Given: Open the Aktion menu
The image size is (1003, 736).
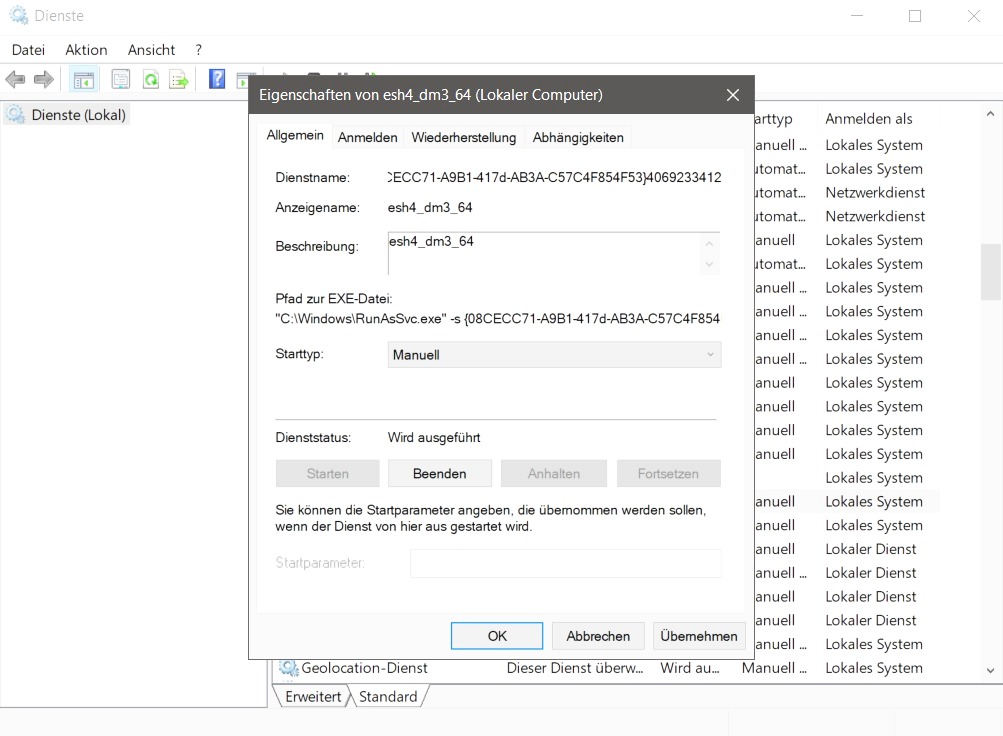Looking at the screenshot, I should pyautogui.click(x=86, y=50).
